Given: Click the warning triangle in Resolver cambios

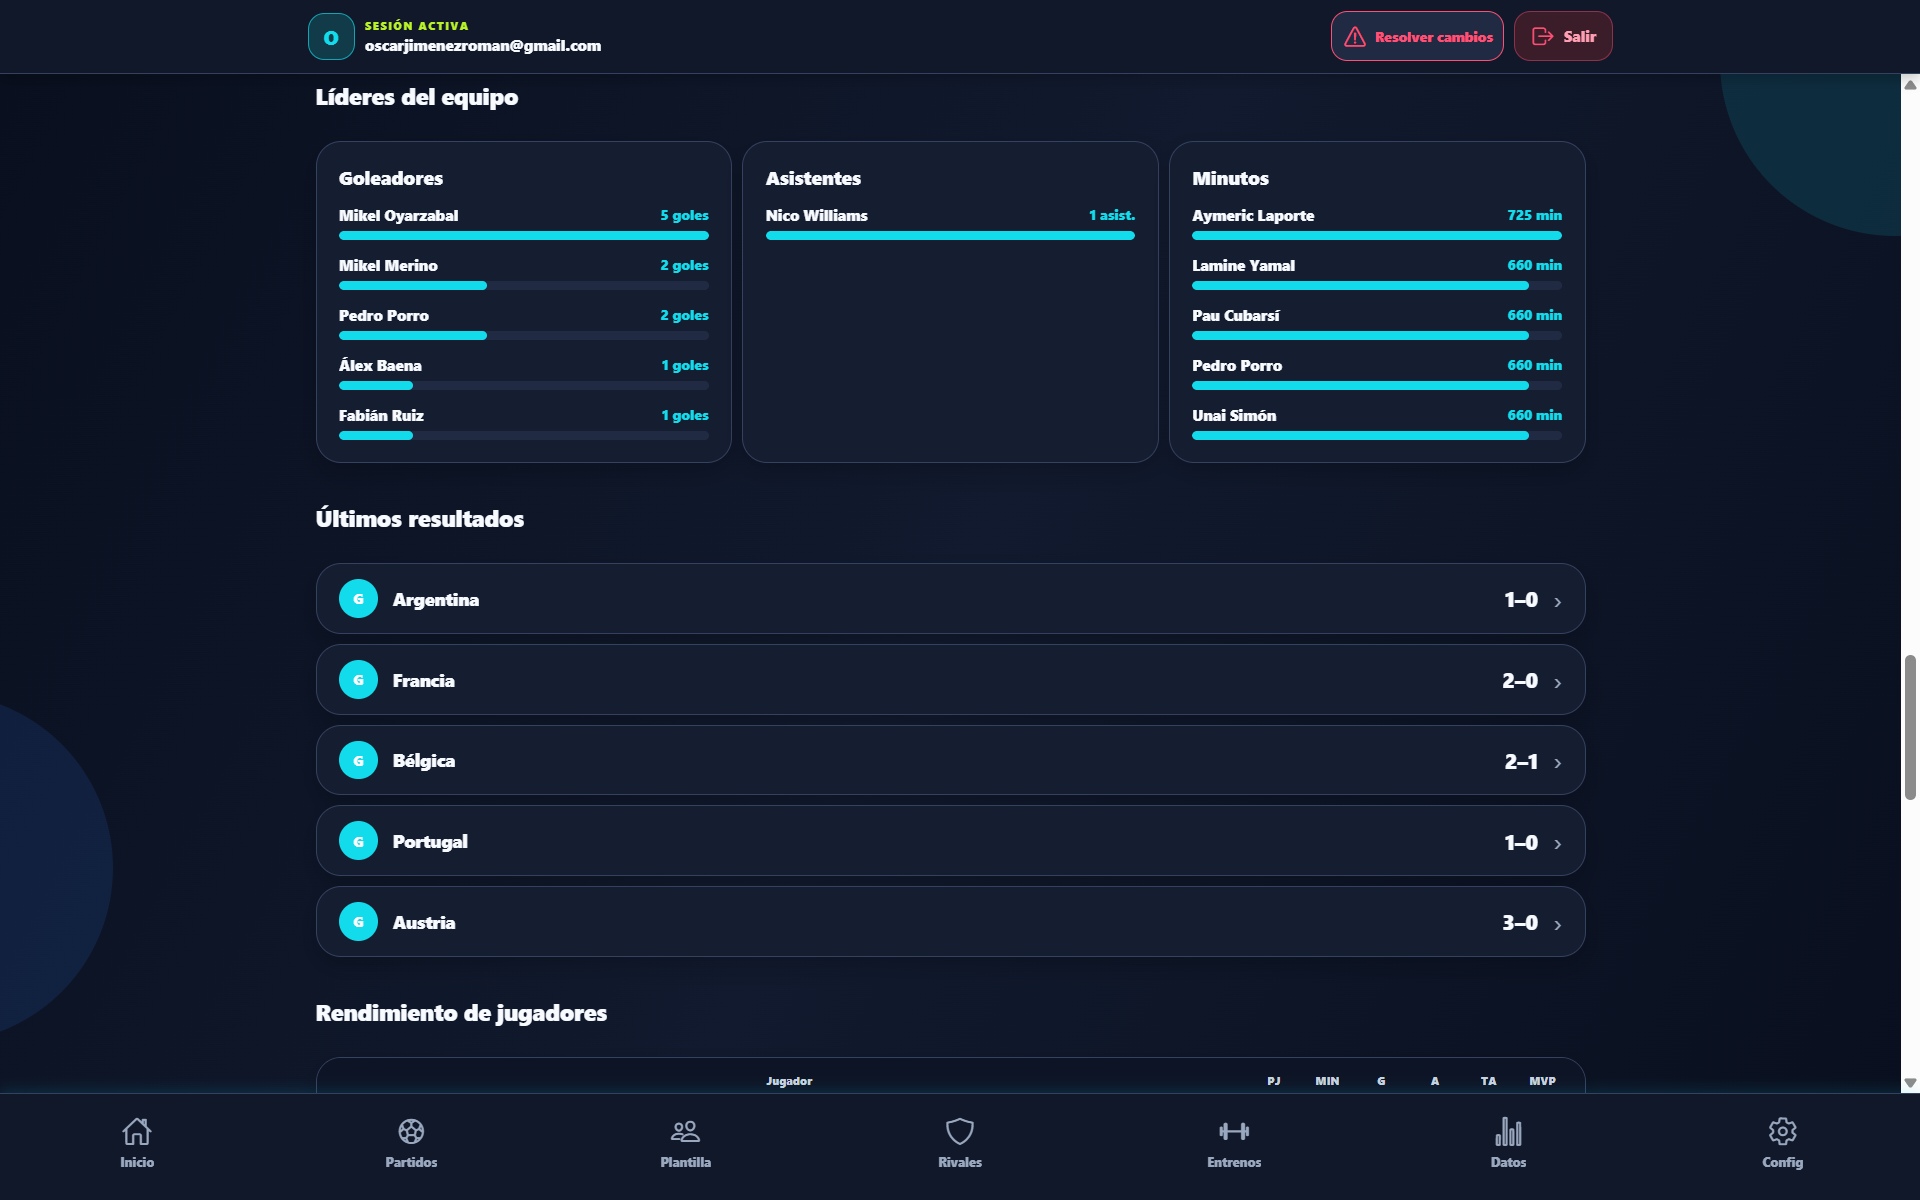Looking at the screenshot, I should (x=1355, y=37).
